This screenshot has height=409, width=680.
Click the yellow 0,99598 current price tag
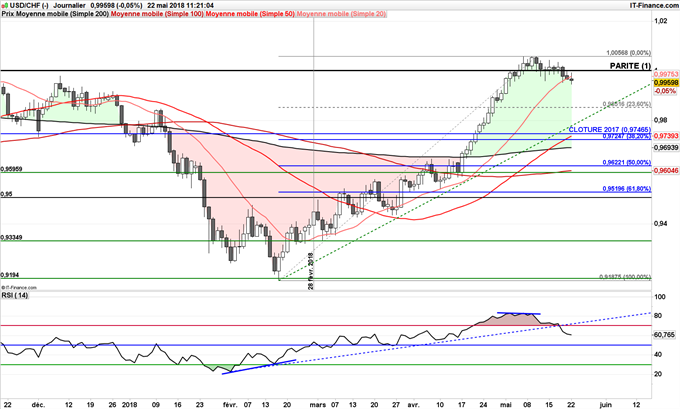click(x=666, y=83)
